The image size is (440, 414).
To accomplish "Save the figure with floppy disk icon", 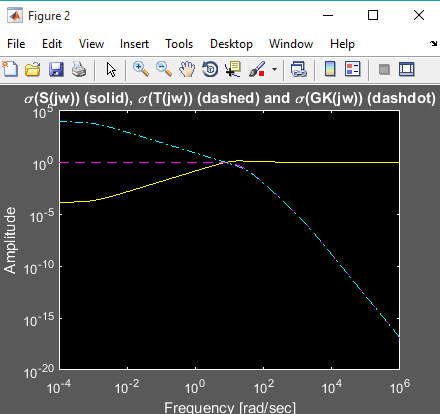I will [x=56, y=69].
